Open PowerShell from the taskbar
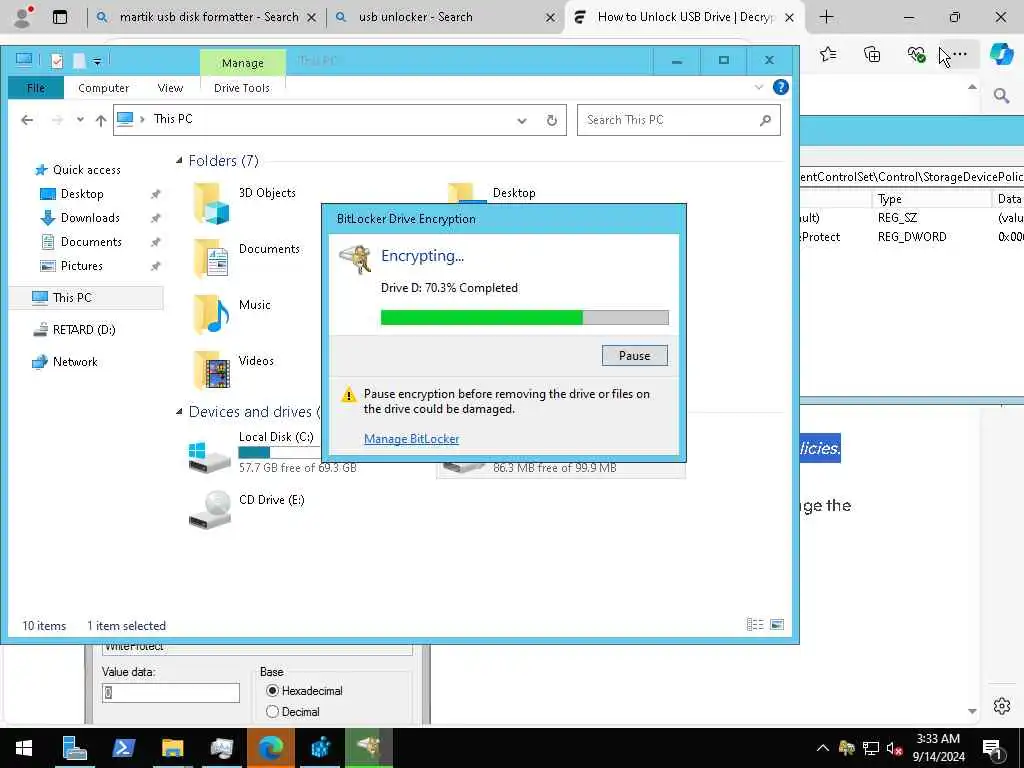 tap(123, 748)
